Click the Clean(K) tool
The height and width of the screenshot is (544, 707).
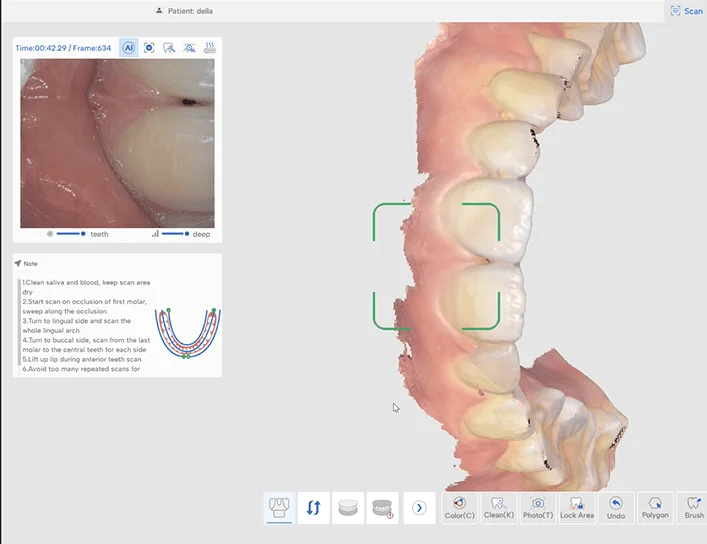pyautogui.click(x=498, y=508)
